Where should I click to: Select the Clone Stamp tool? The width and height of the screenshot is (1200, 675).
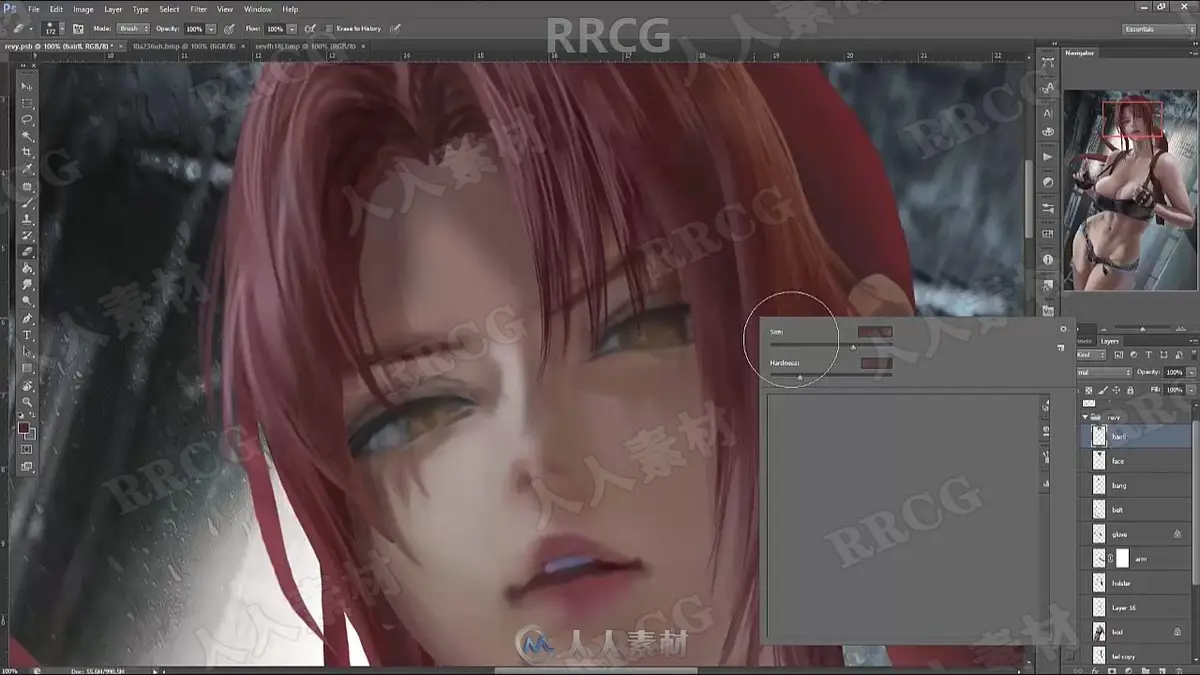coord(28,219)
